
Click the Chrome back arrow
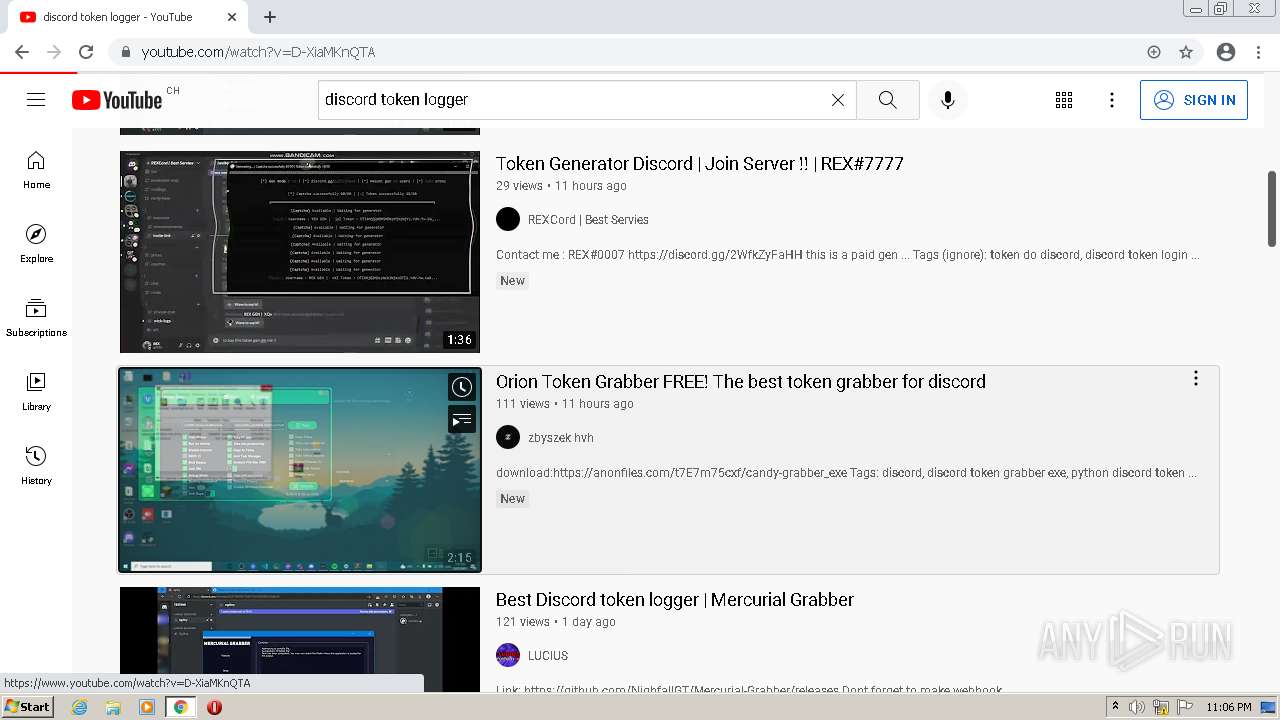[x=22, y=52]
